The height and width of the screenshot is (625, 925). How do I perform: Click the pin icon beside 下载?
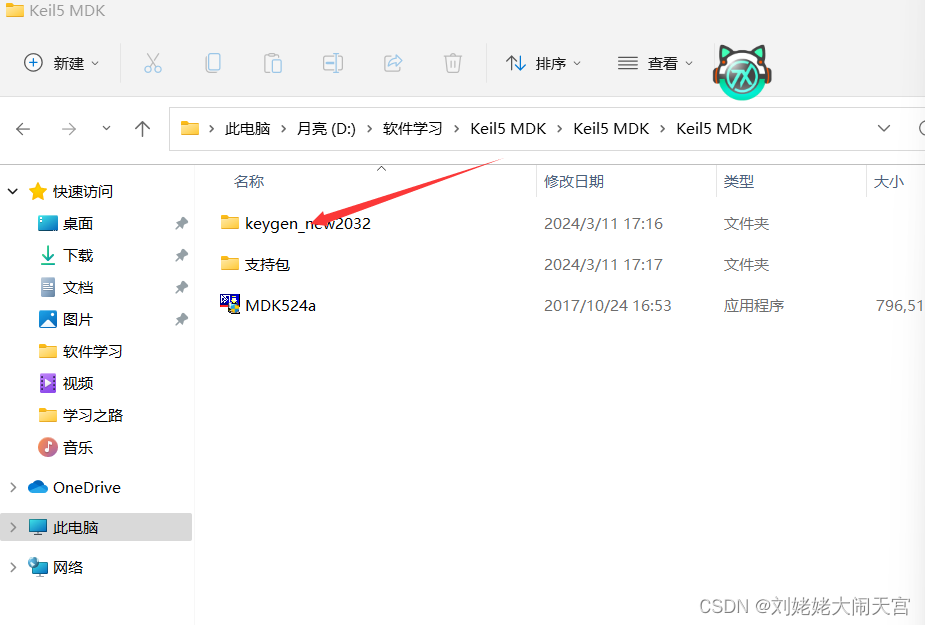(181, 256)
